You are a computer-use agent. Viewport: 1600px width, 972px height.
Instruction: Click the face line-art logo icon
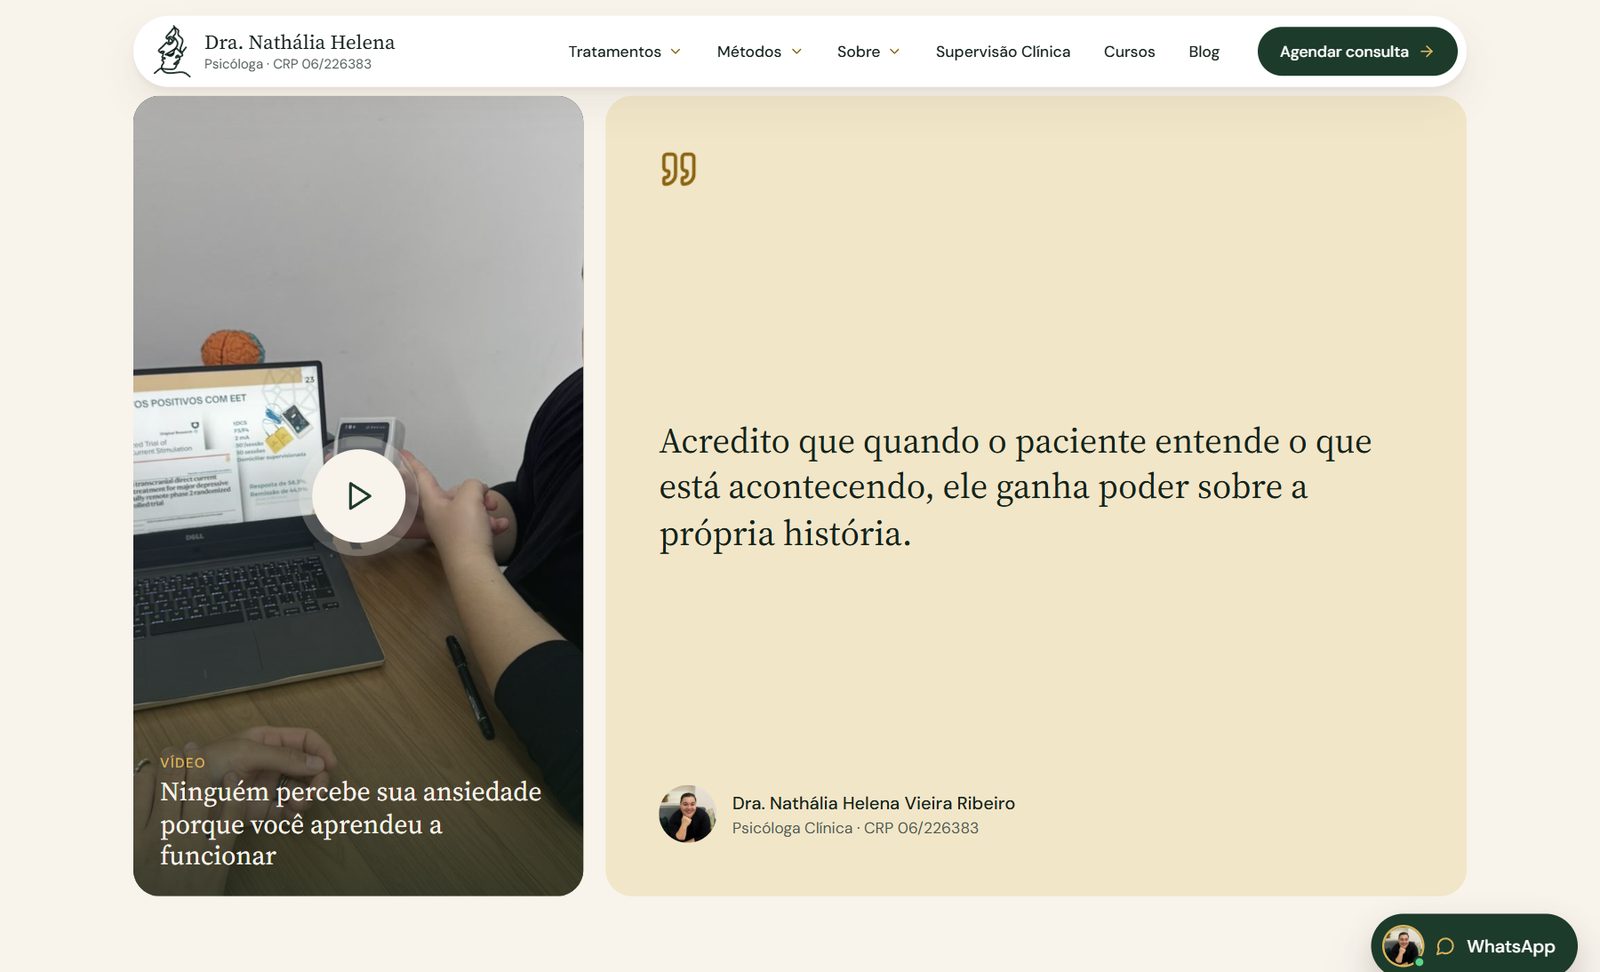point(172,51)
